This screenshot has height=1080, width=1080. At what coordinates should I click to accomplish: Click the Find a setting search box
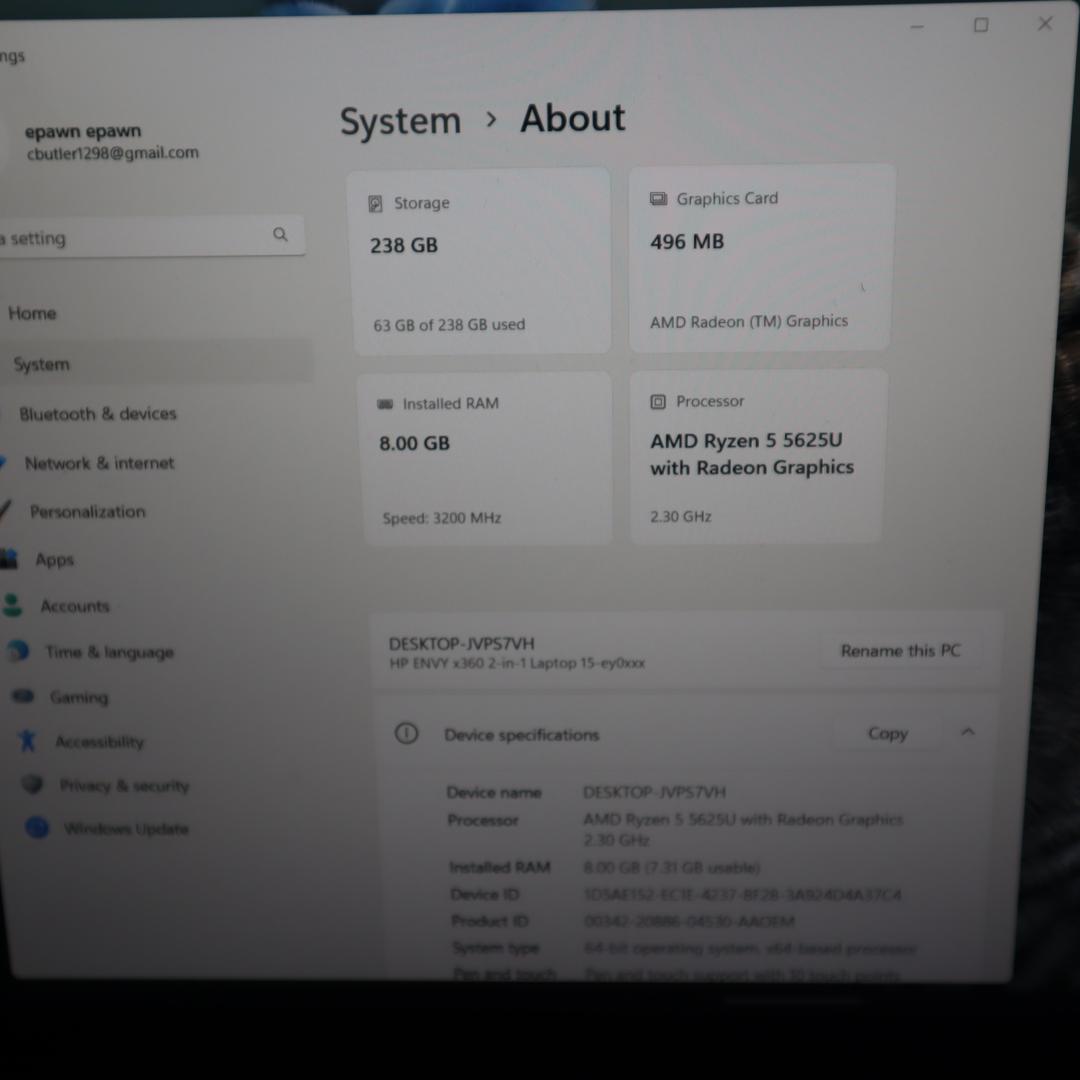[150, 236]
